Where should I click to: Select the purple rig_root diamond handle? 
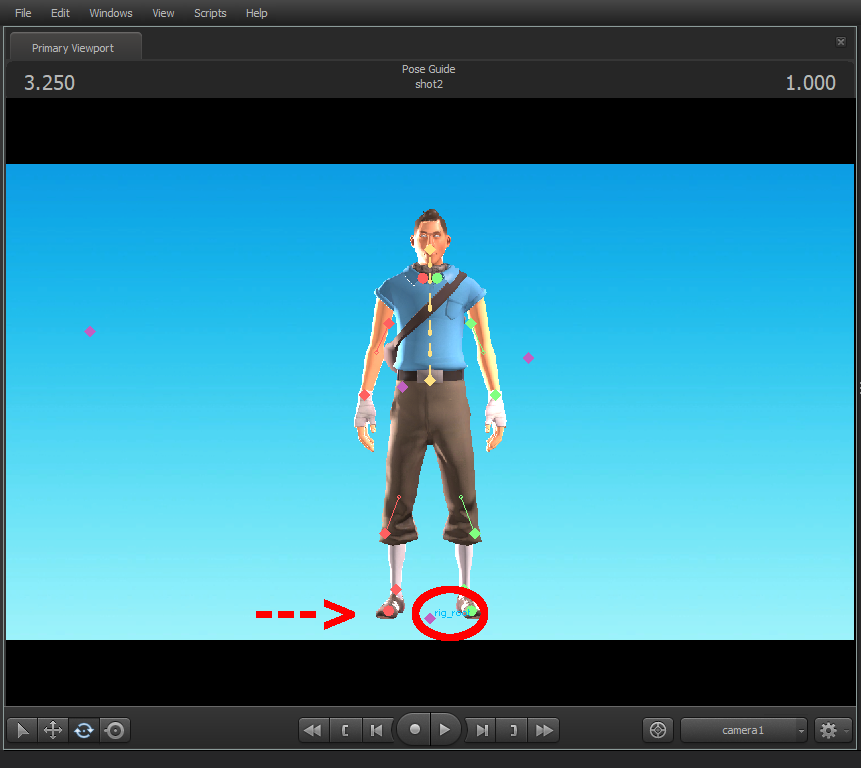pos(430,619)
